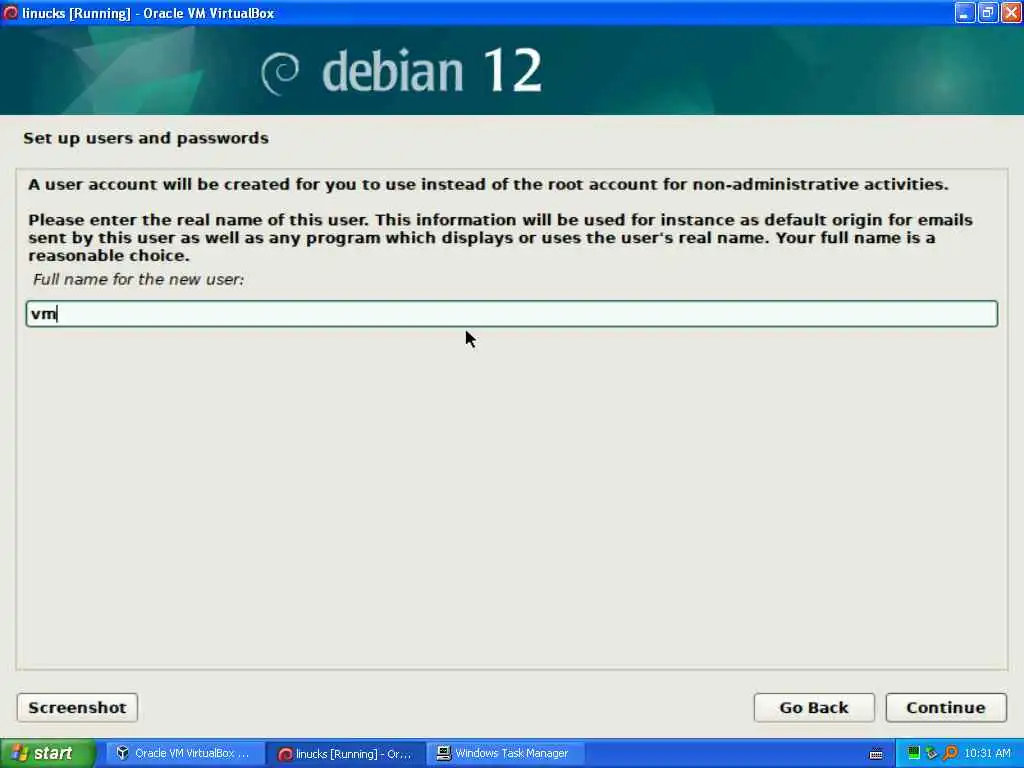Click the Windows flag logo on Start

20,753
